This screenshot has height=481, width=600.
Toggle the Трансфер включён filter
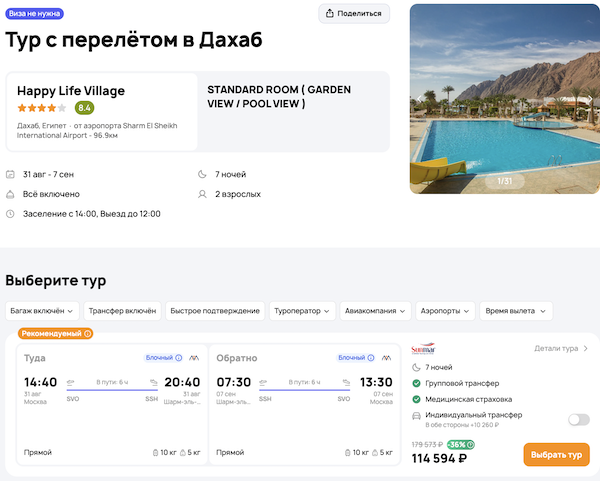pyautogui.click(x=121, y=311)
